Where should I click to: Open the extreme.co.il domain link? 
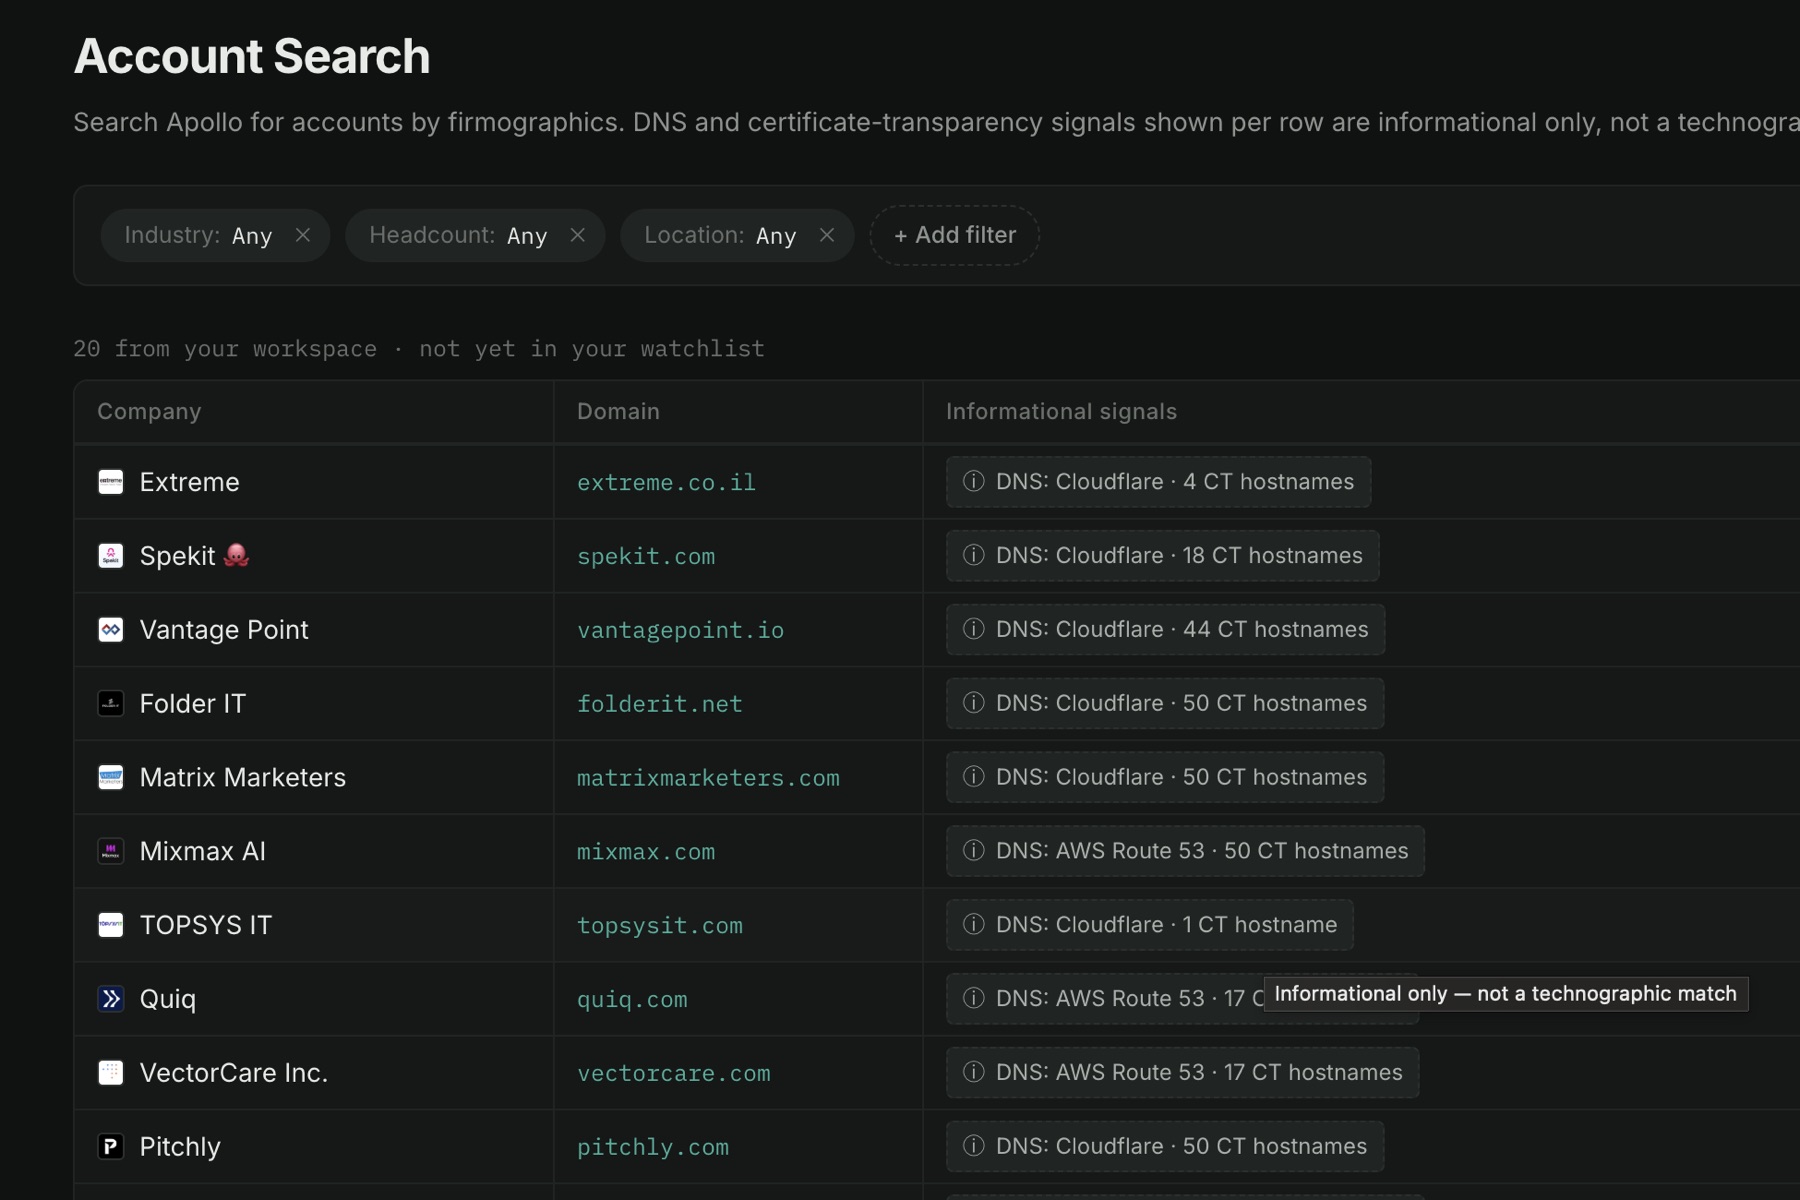pos(666,483)
